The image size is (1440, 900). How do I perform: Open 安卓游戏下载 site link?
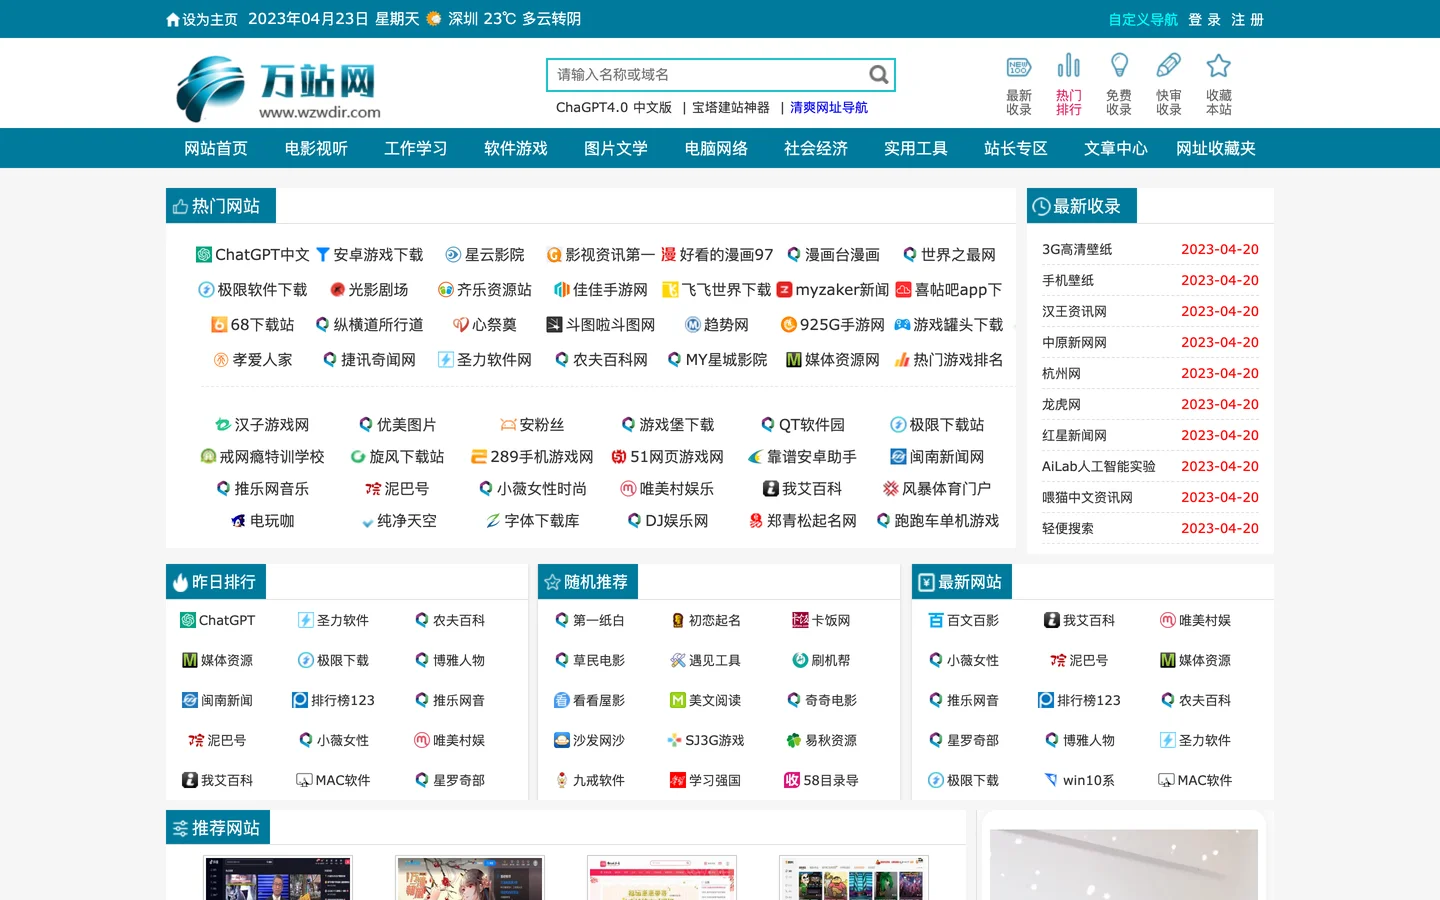[x=370, y=255]
